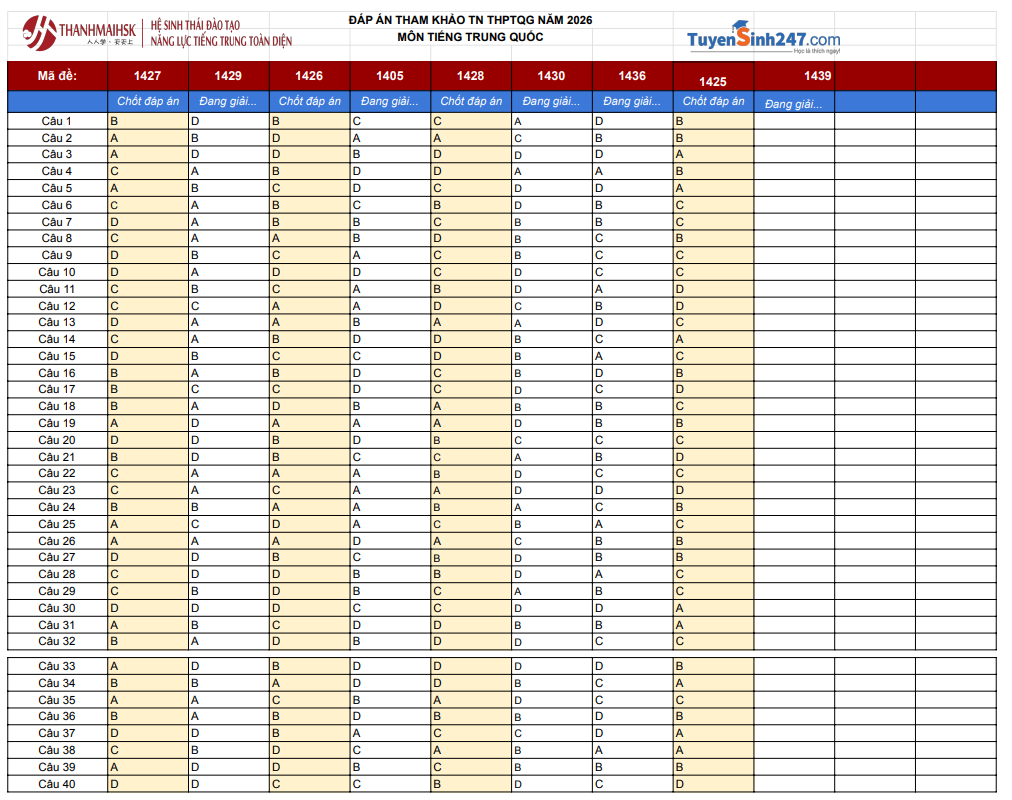Click 'Chốt đáp án' under code 1425

pos(714,101)
